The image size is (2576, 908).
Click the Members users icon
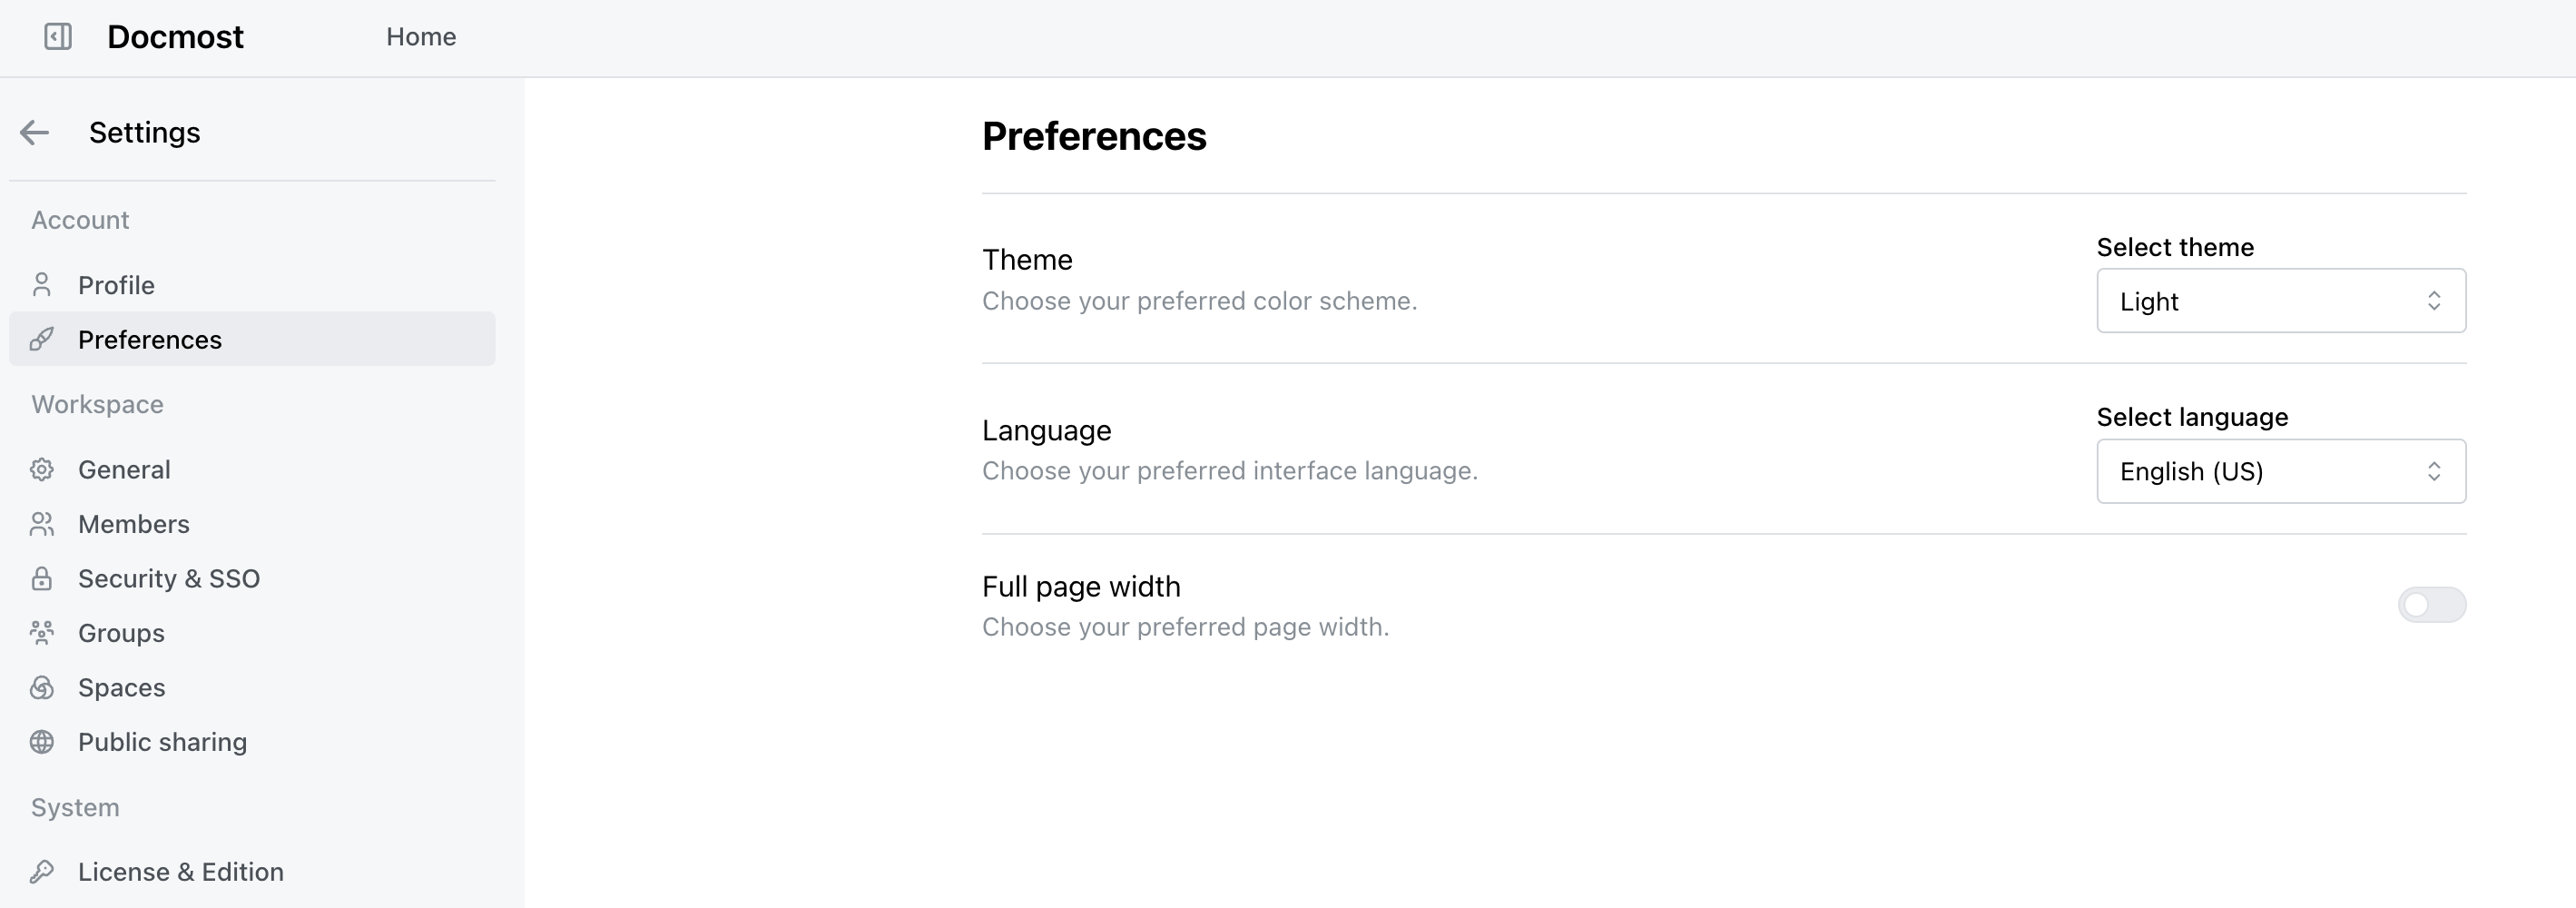click(x=42, y=524)
